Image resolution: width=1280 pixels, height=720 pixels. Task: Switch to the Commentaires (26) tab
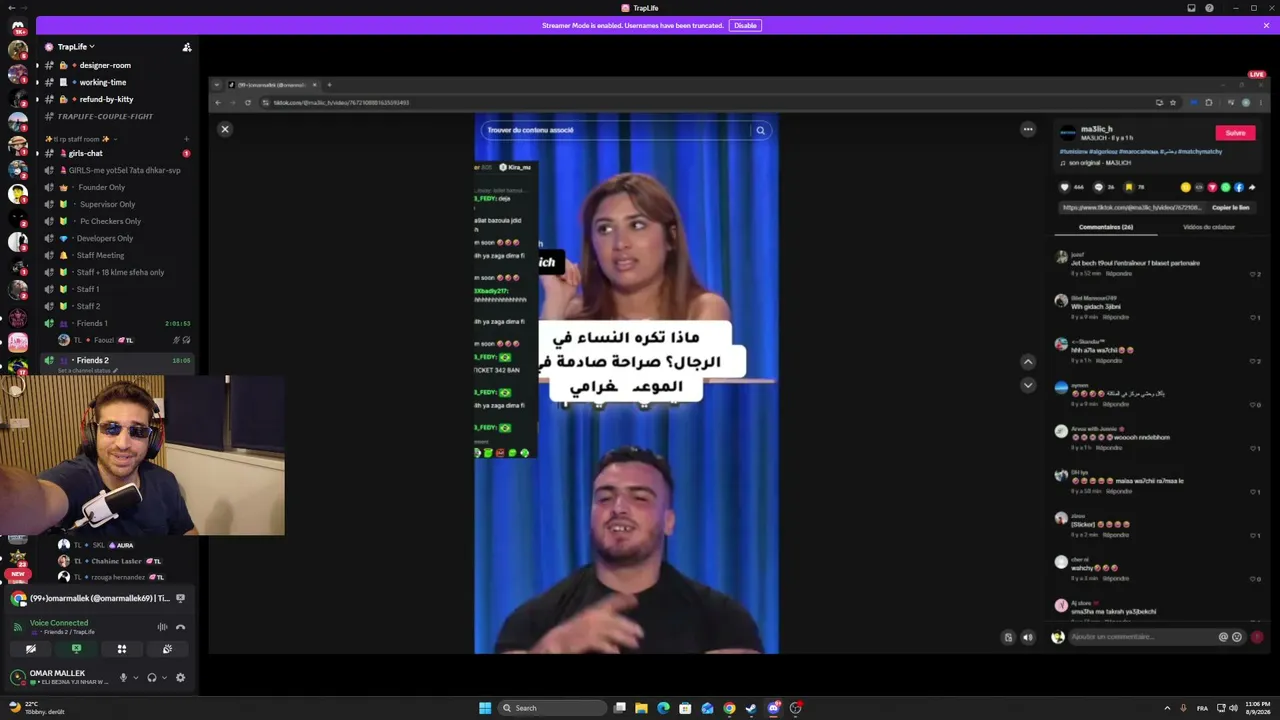point(1105,227)
